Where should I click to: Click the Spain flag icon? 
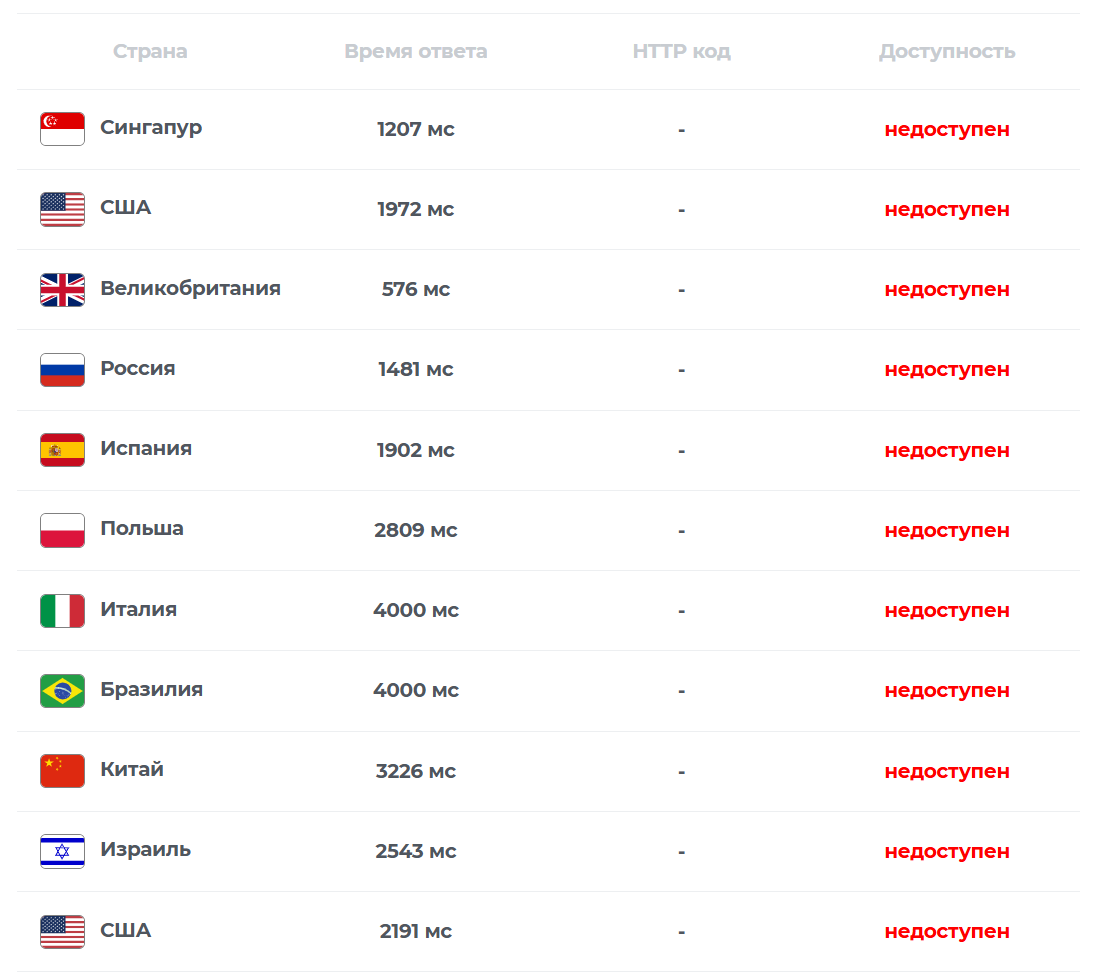point(62,450)
